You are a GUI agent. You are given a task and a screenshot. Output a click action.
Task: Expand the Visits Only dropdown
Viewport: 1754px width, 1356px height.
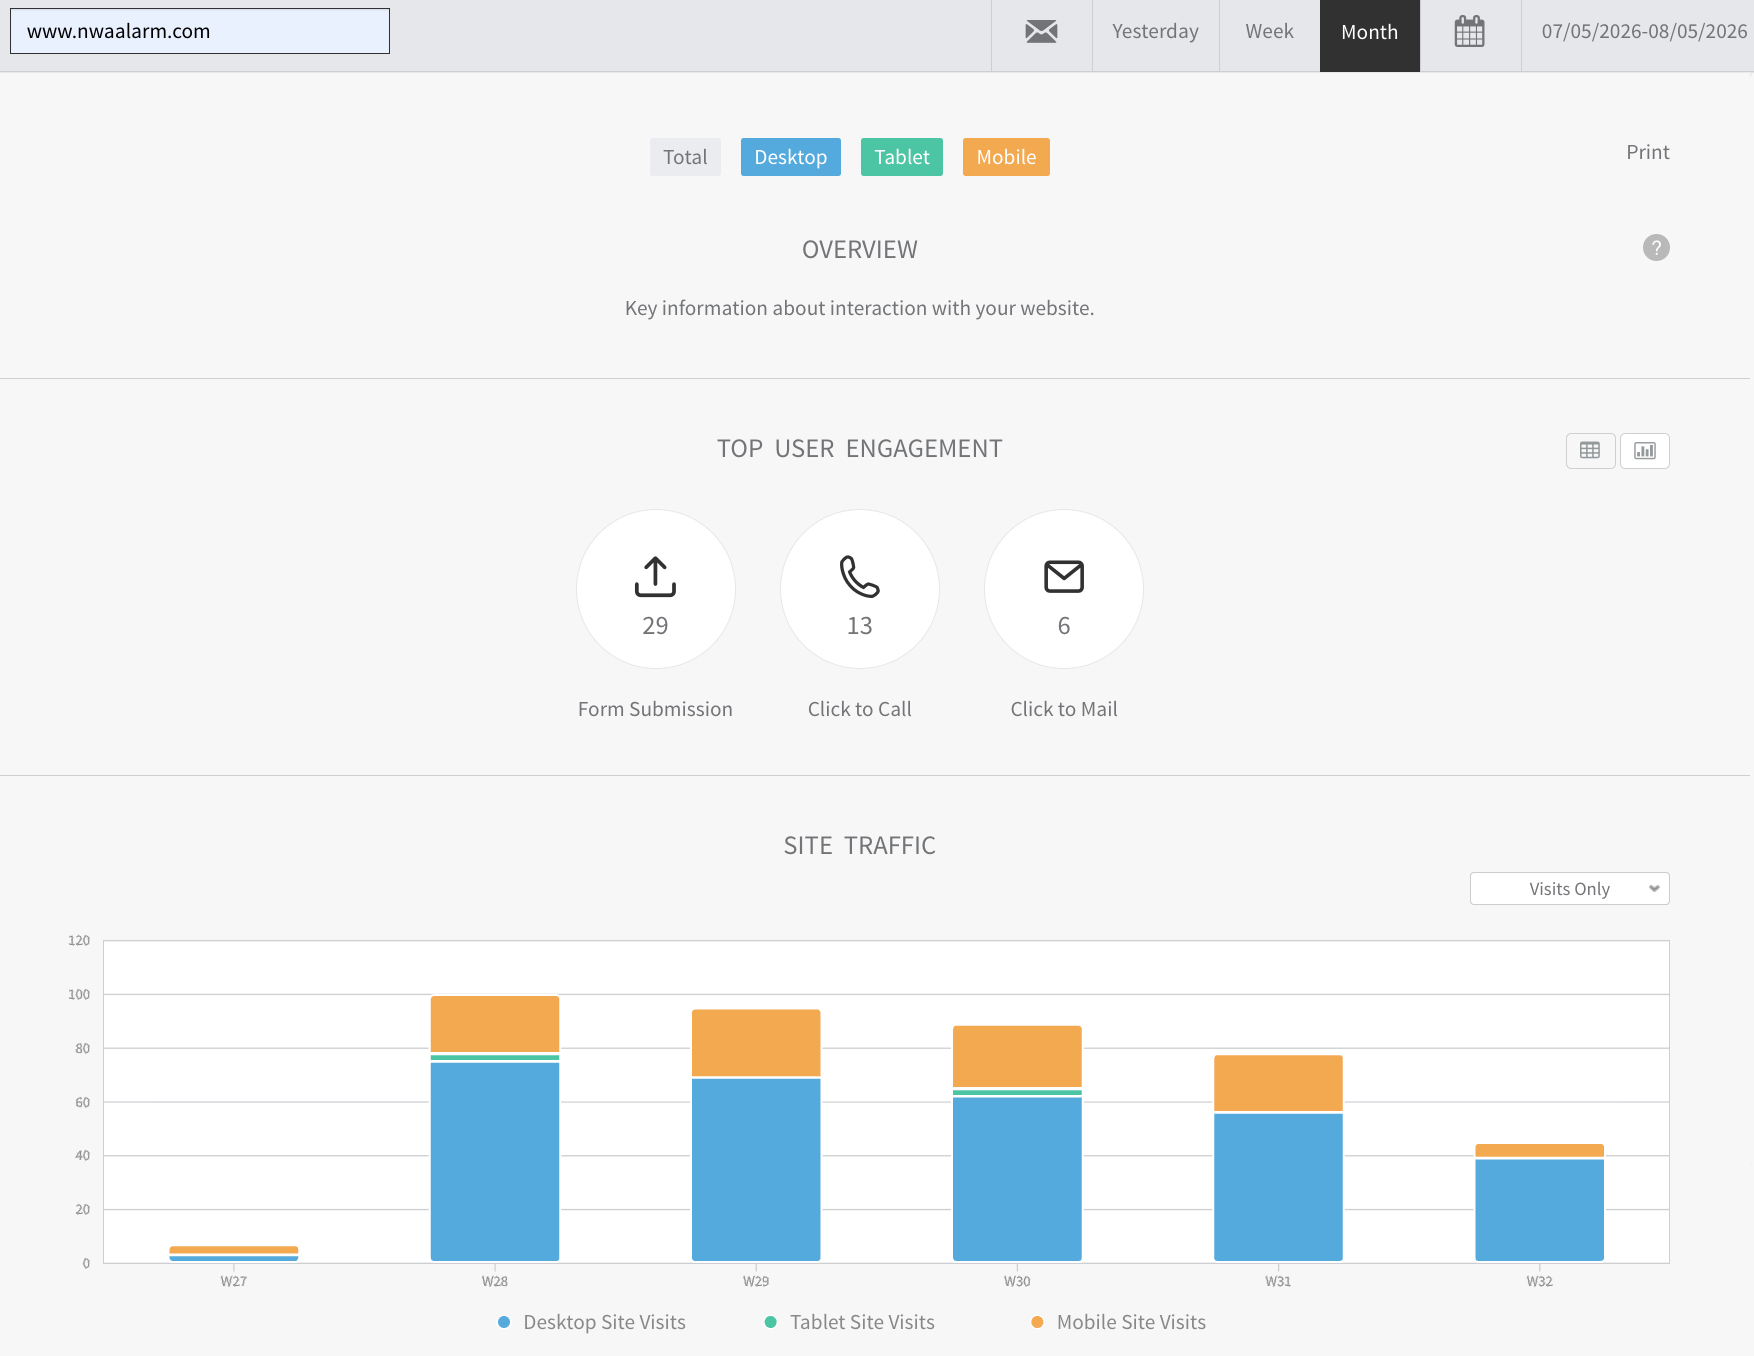click(x=1570, y=889)
